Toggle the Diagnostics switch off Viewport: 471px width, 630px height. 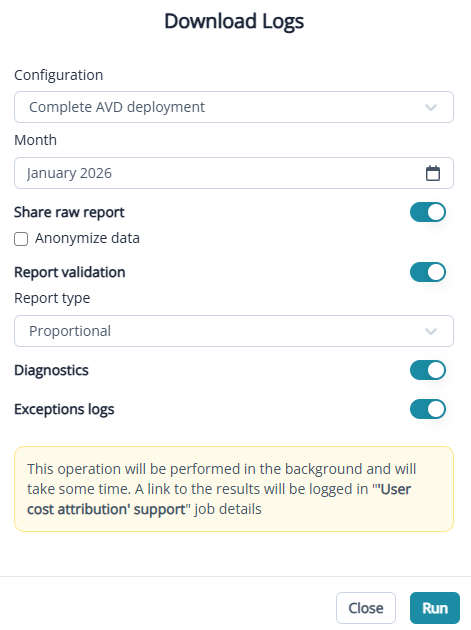point(428,370)
